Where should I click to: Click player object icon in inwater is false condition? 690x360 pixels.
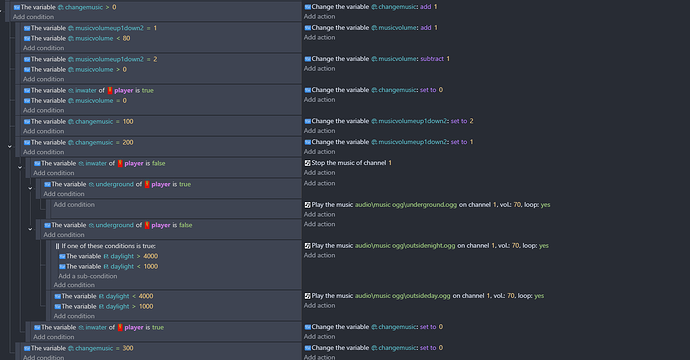120,163
